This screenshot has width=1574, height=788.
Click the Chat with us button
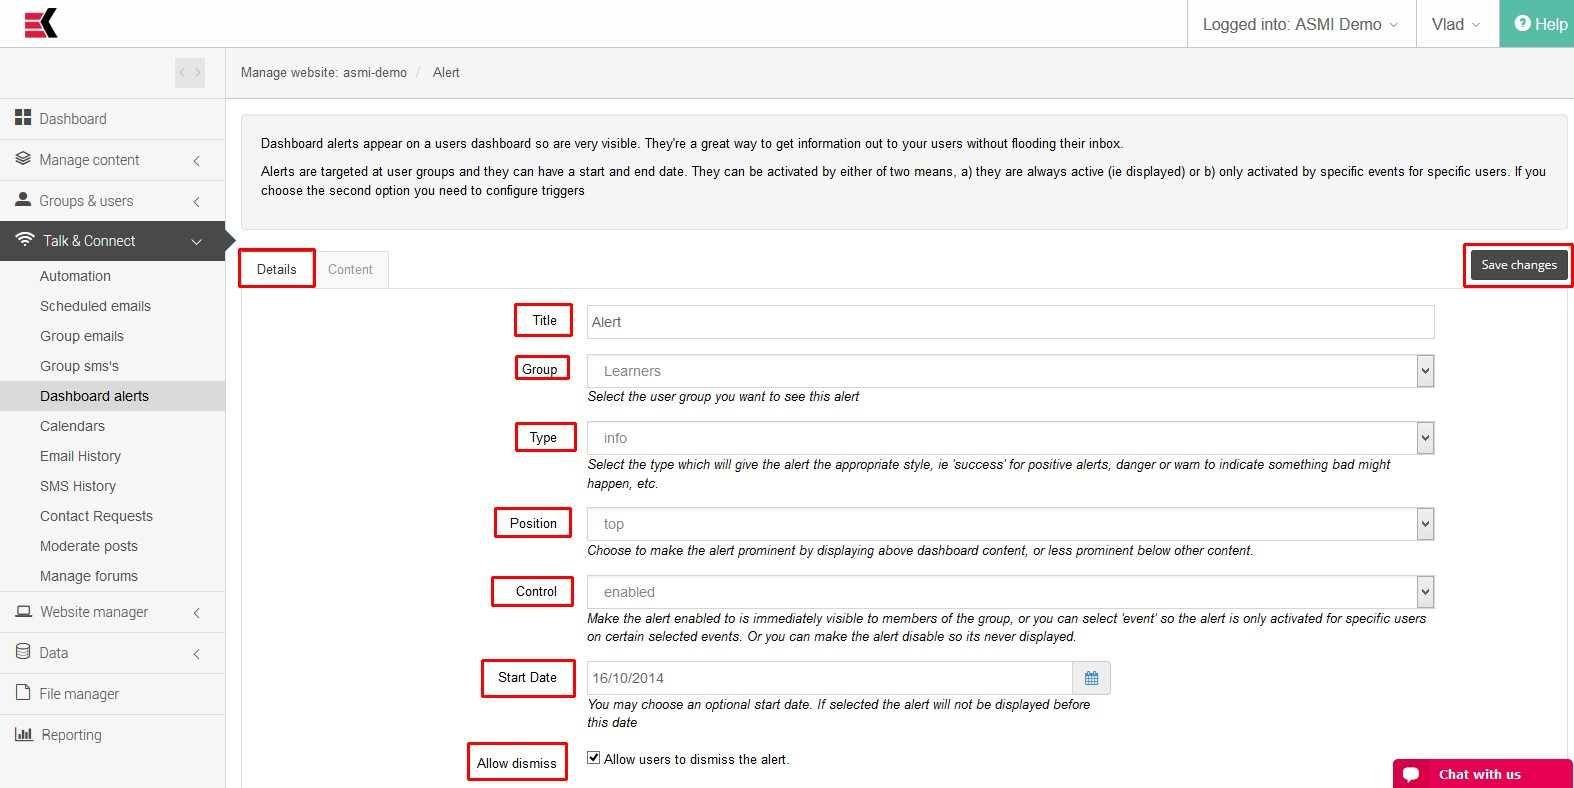pos(1482,774)
